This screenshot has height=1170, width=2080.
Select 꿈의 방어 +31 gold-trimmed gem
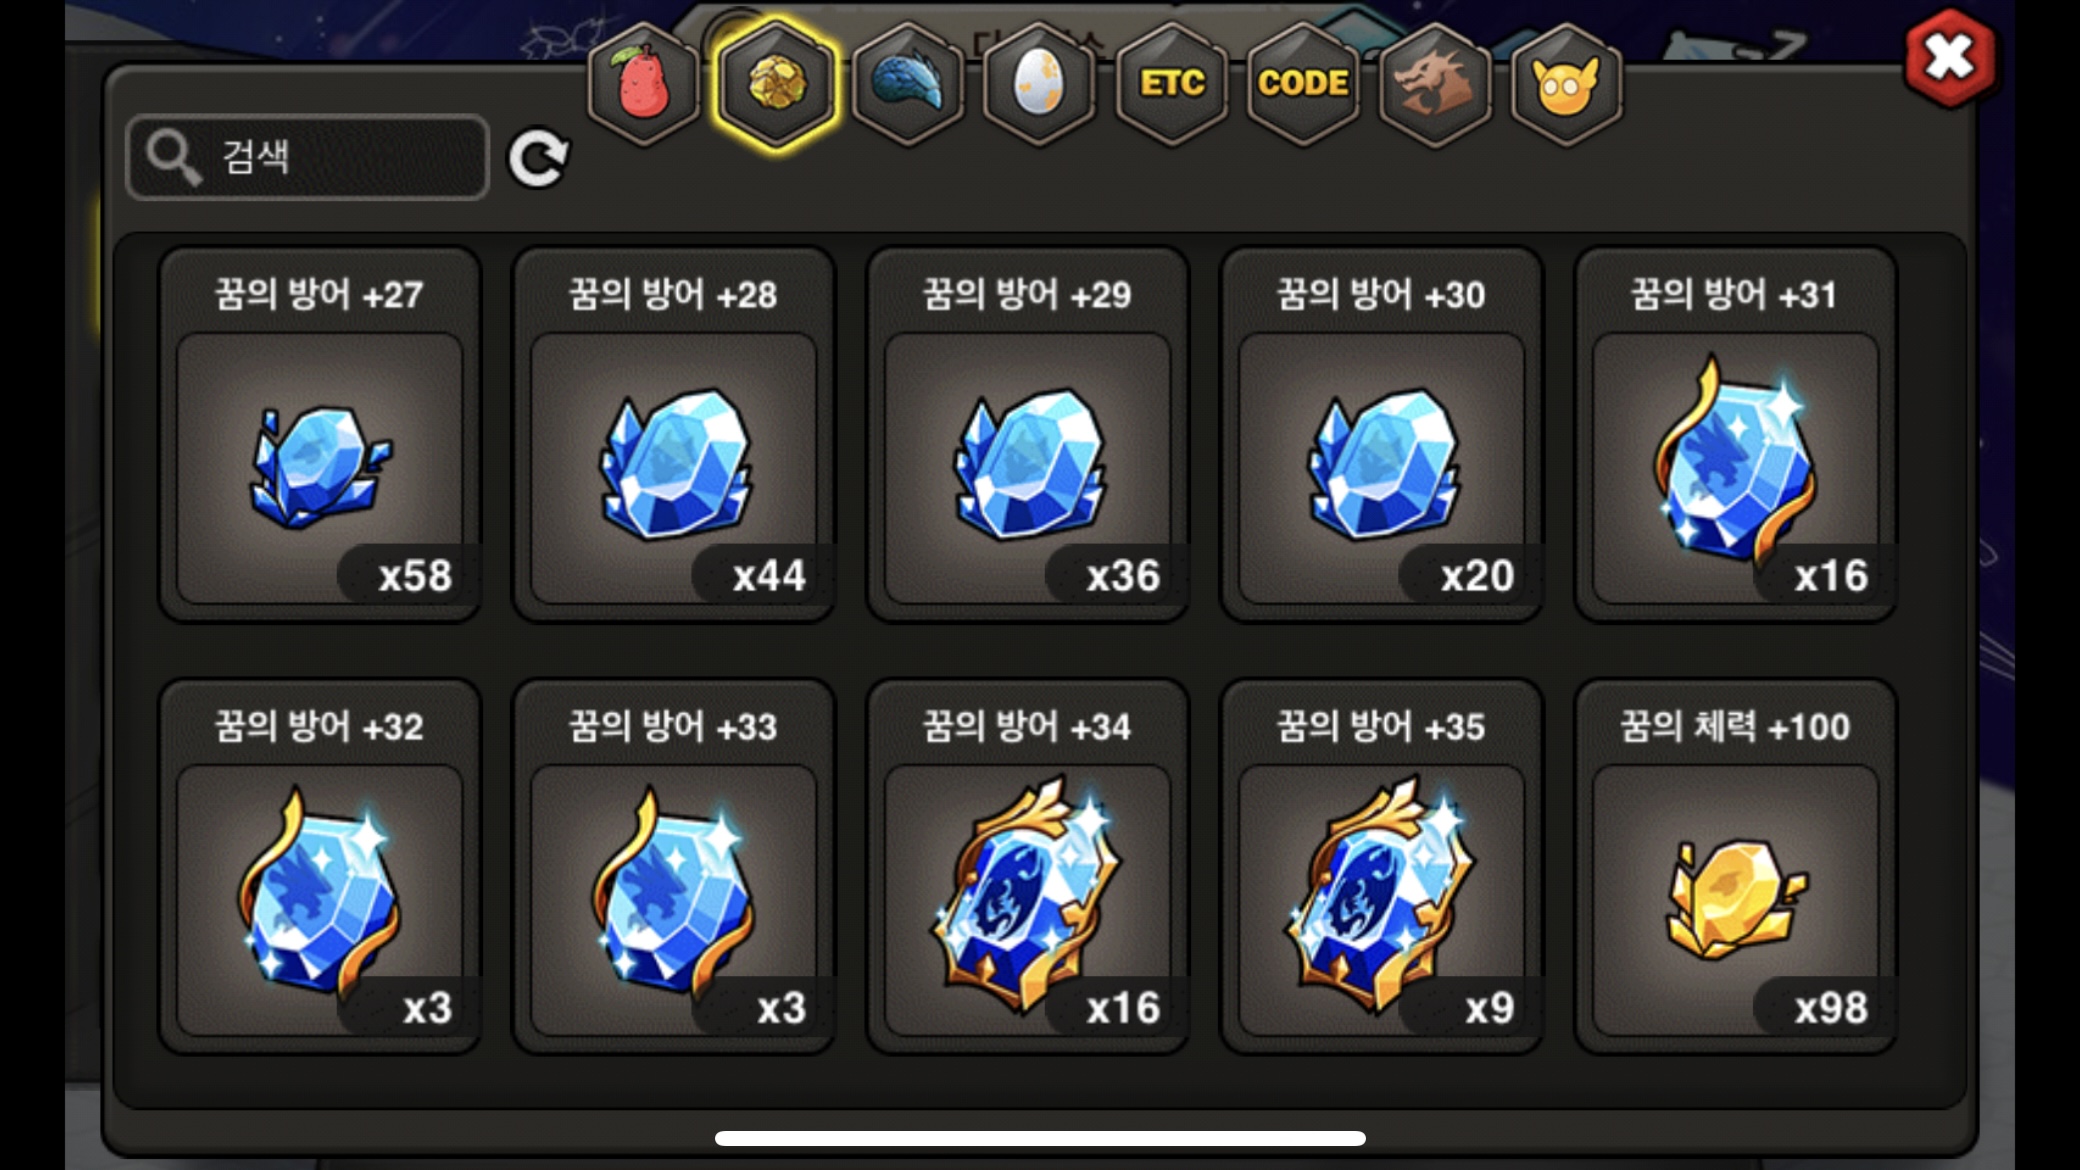click(x=1736, y=435)
